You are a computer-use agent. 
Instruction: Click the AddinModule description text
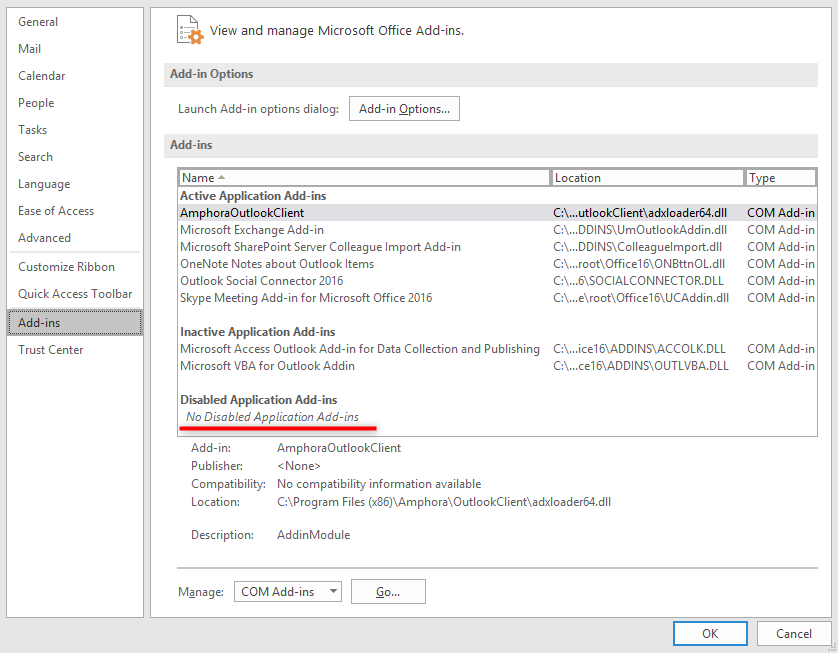pos(313,535)
